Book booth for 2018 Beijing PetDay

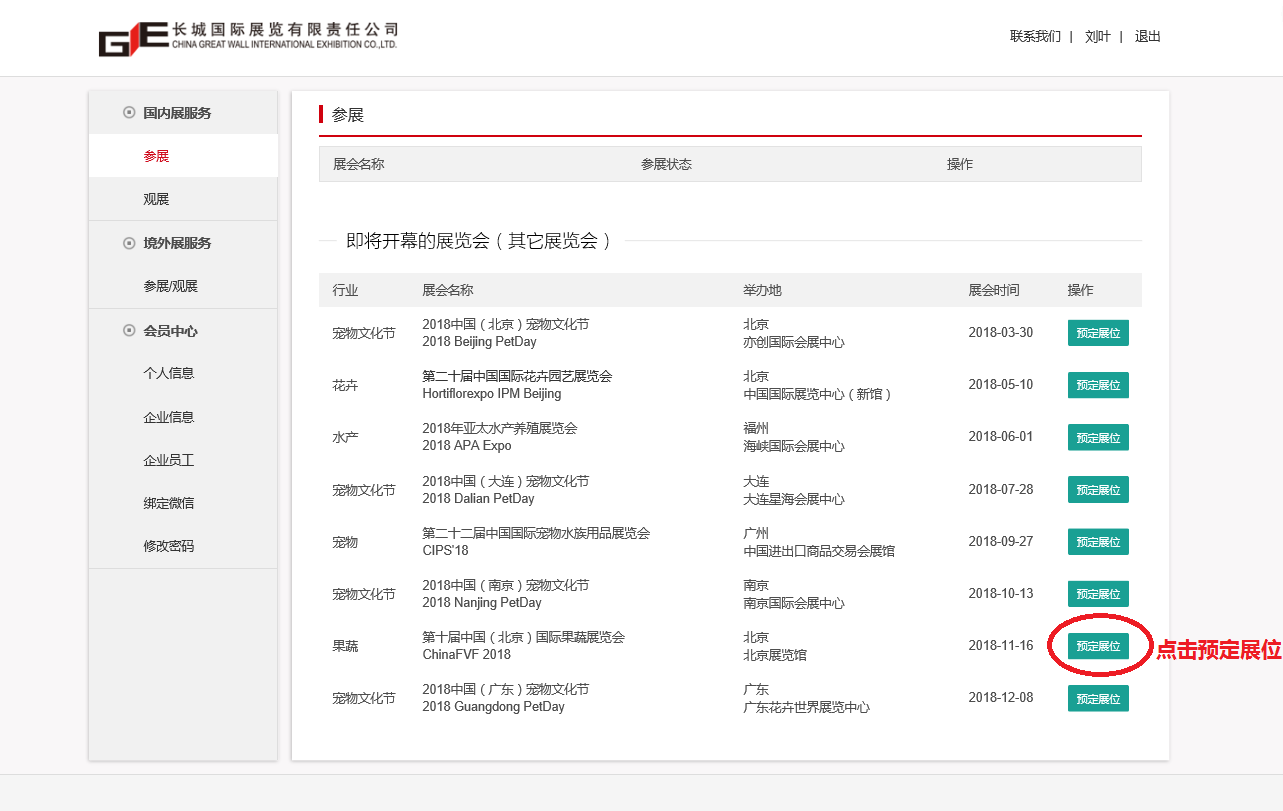pyautogui.click(x=1098, y=333)
